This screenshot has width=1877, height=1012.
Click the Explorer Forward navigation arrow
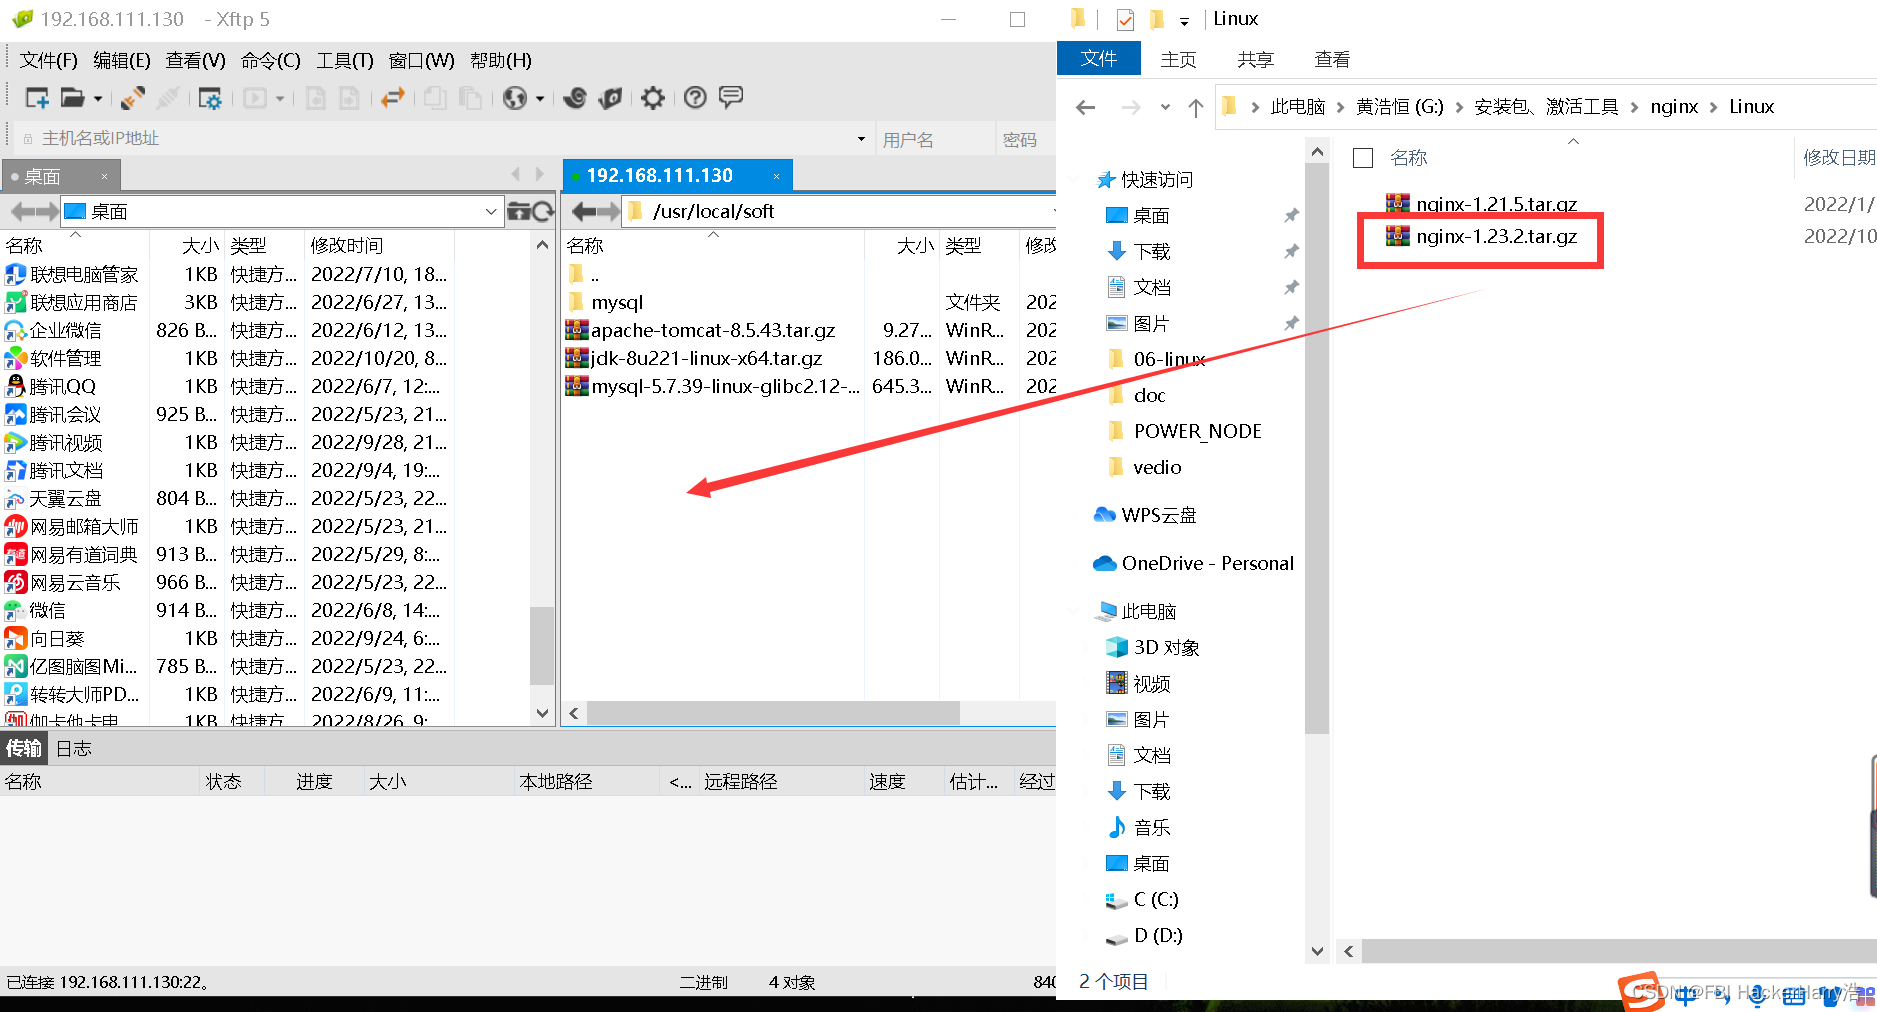pyautogui.click(x=1131, y=107)
